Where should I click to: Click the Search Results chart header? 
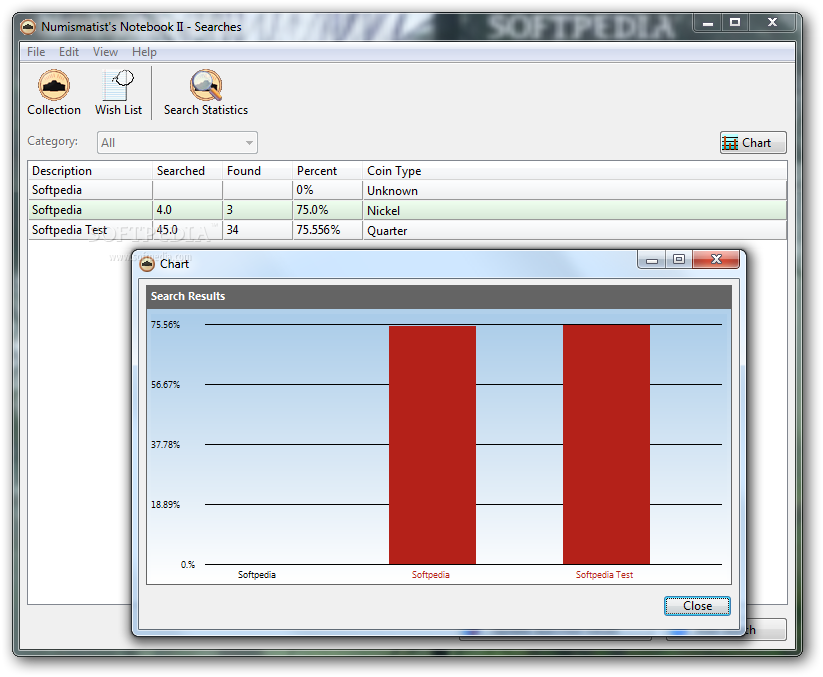pyautogui.click(x=439, y=297)
